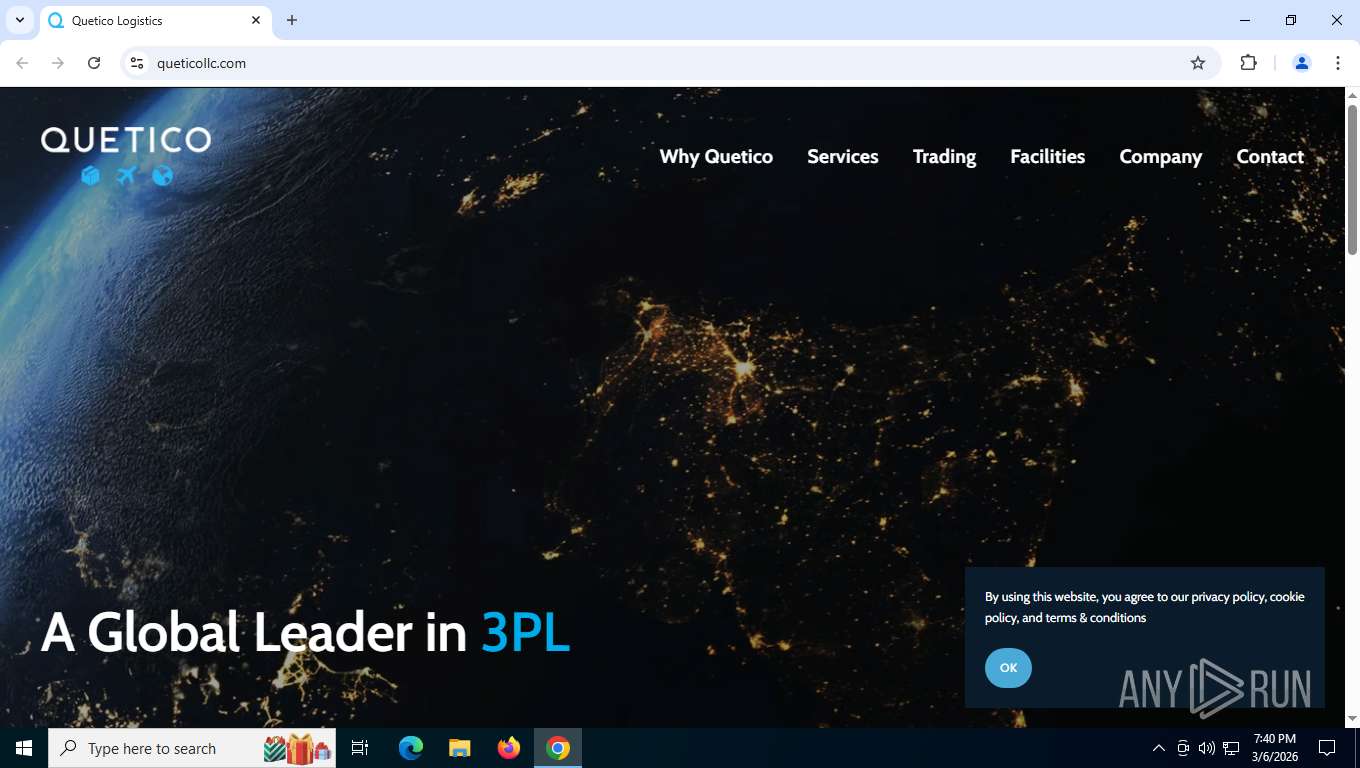Open Chrome profile avatar

click(x=1302, y=63)
